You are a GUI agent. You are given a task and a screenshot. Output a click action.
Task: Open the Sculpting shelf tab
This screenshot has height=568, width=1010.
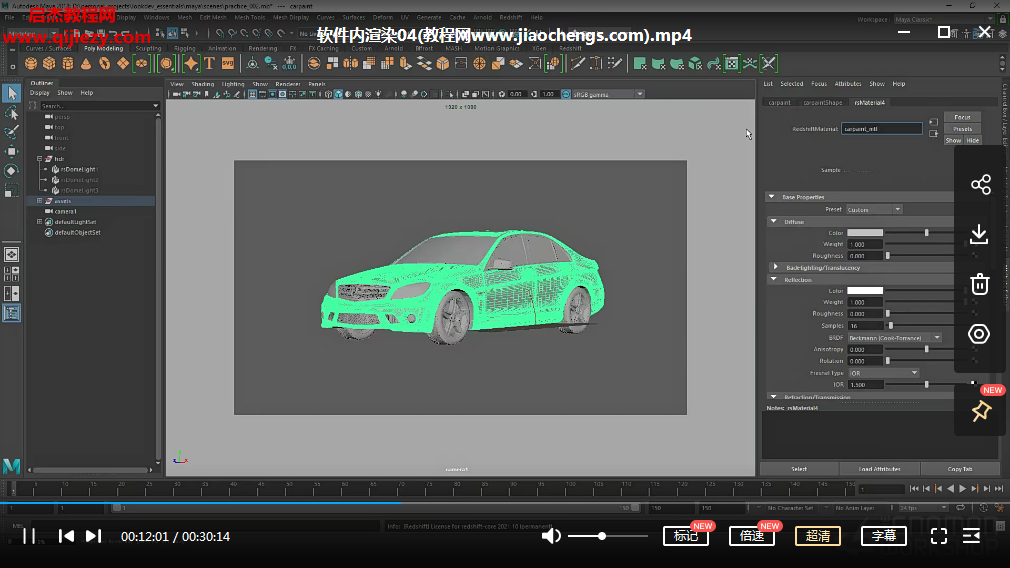[148, 48]
